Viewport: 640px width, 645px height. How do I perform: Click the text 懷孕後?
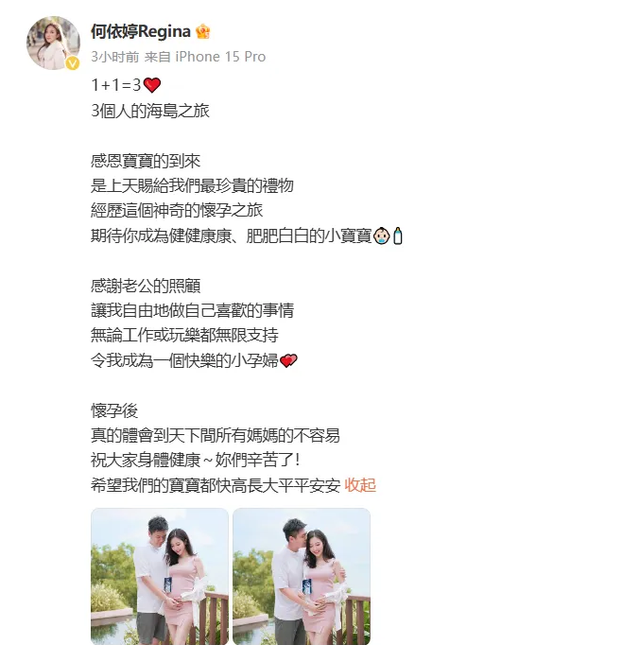114,411
